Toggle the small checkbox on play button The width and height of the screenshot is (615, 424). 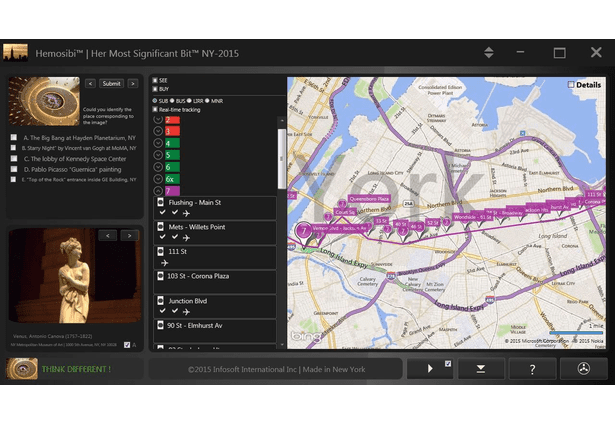click(x=448, y=364)
